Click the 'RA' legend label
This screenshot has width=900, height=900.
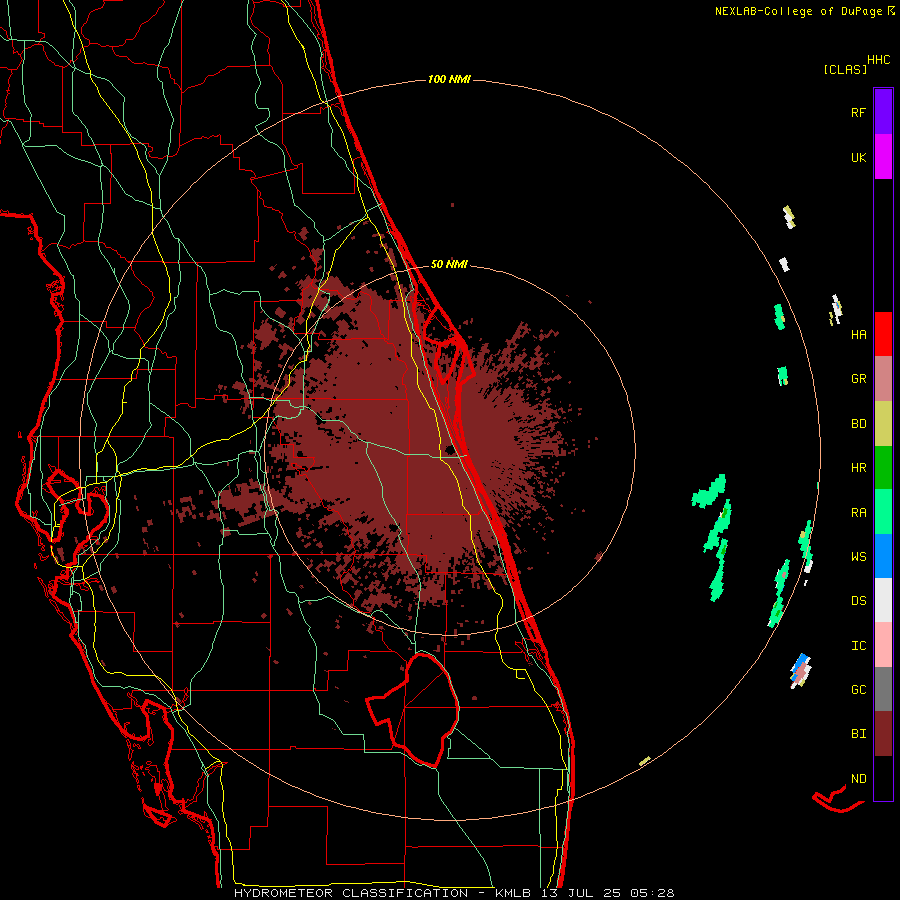(x=858, y=513)
